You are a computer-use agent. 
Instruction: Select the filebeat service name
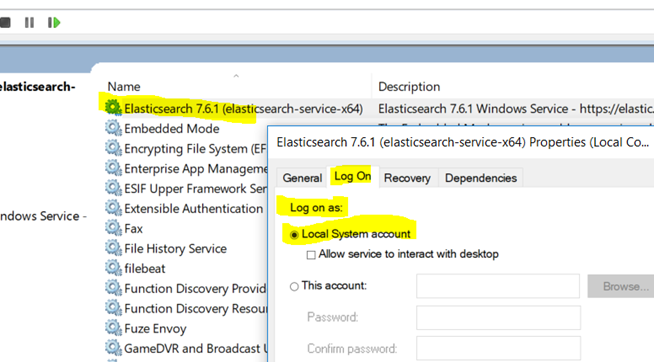tap(145, 269)
